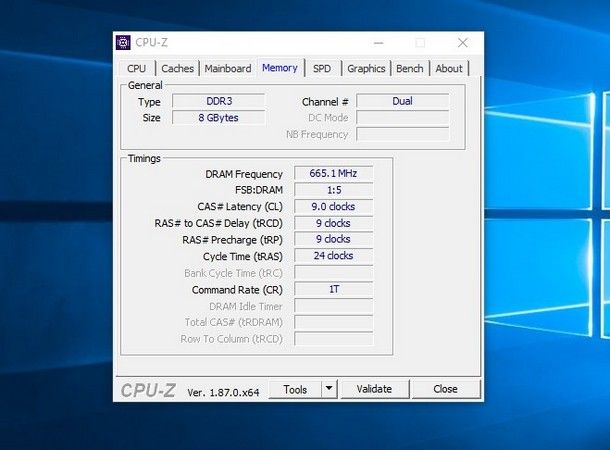610x450 pixels.
Task: Click the empty DRAM Idle Timer field
Action: coord(333,306)
